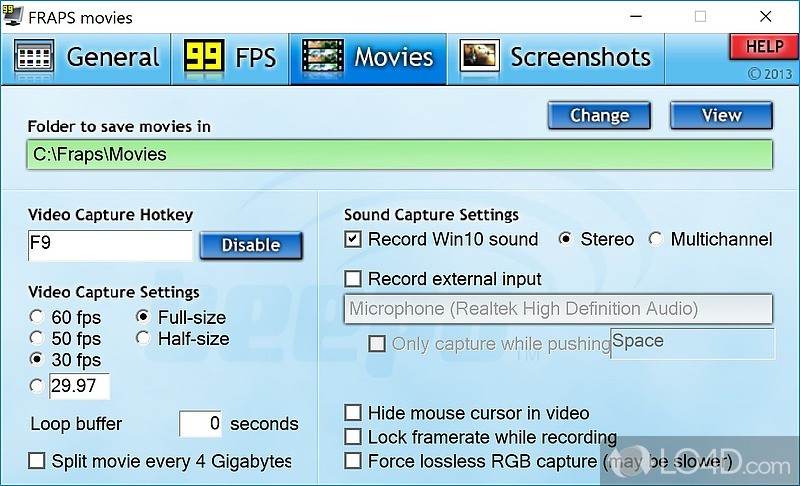Click the C:\Fraps\Movies folder path field

[400, 155]
